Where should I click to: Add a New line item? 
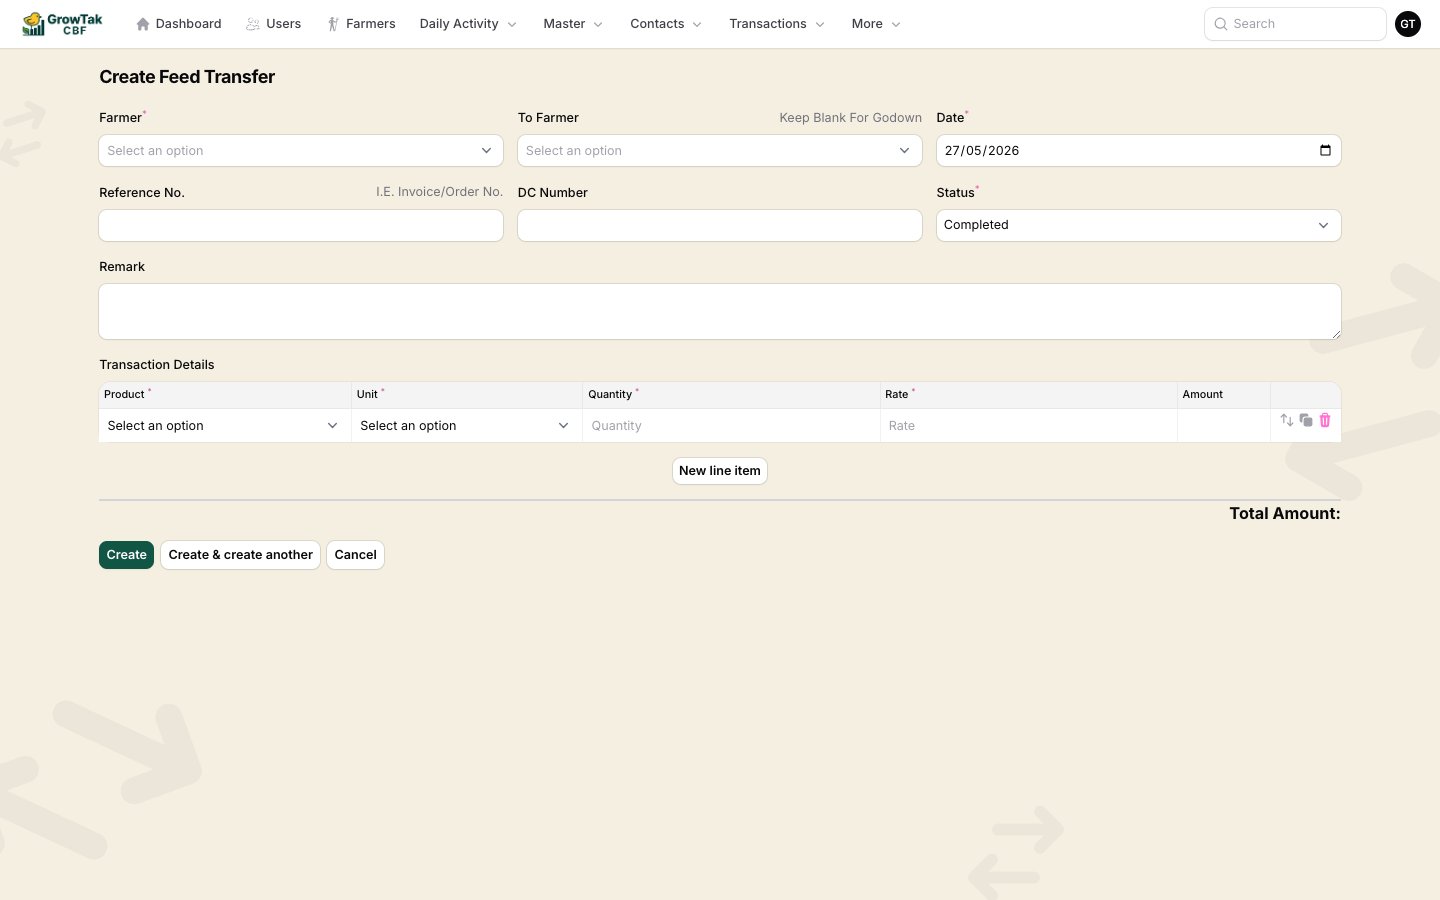click(x=720, y=471)
